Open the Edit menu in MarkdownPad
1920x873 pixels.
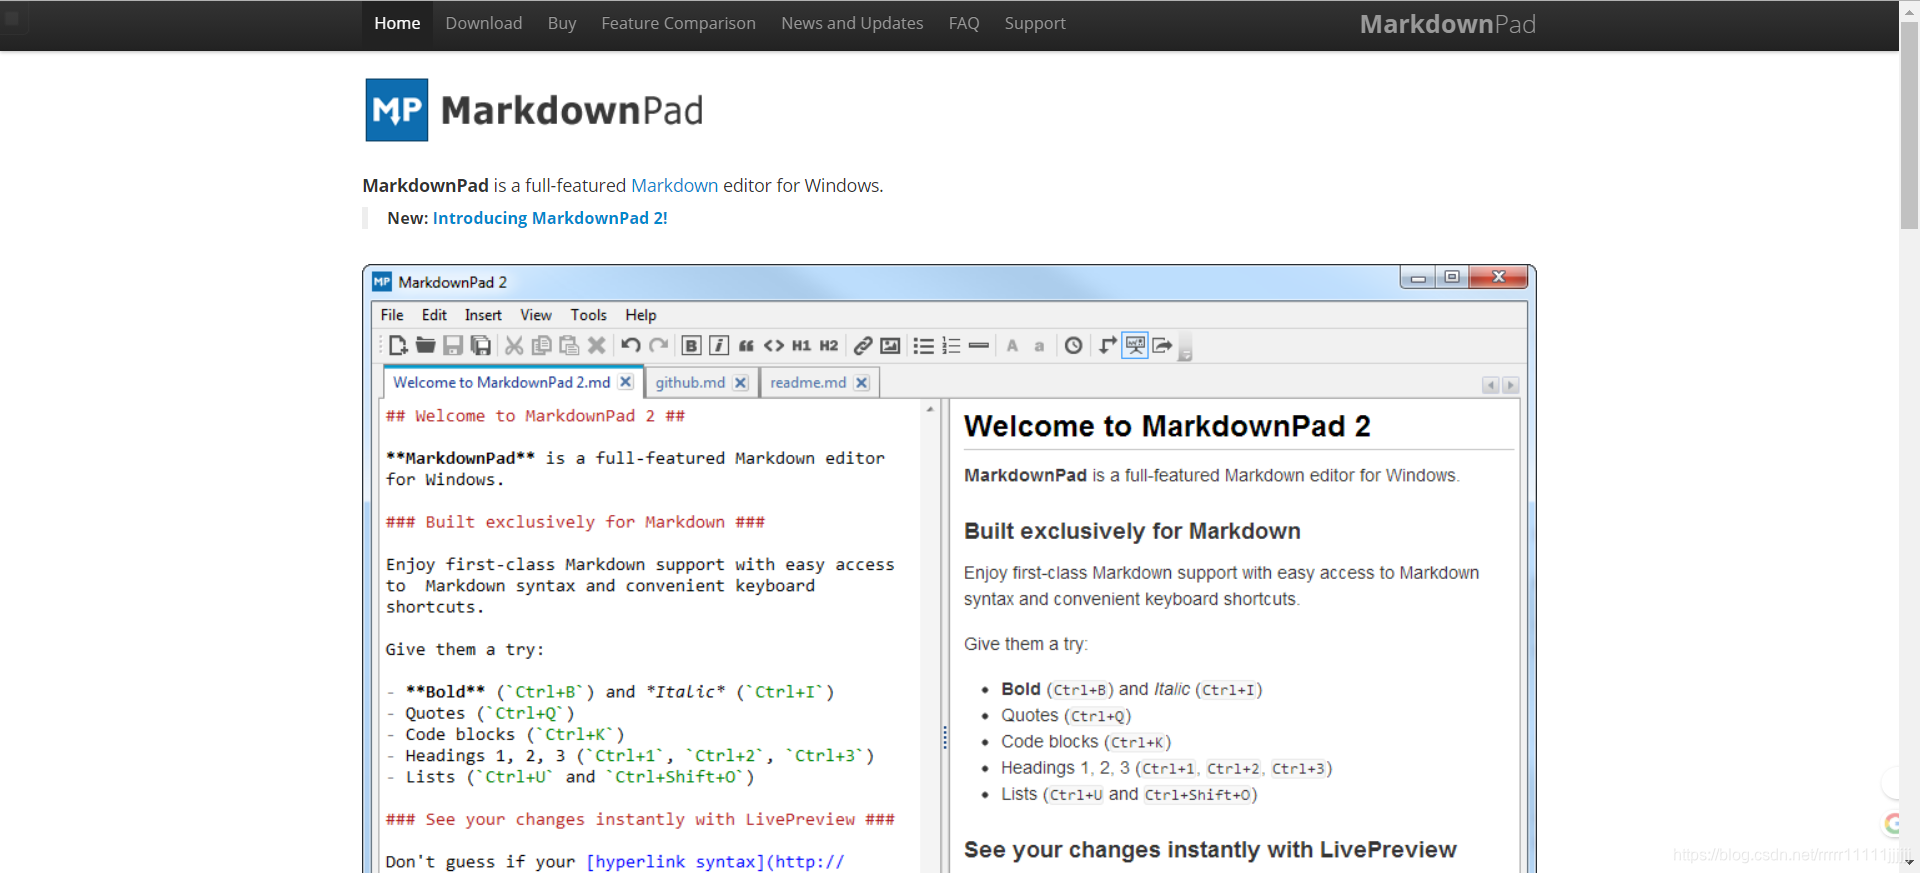[434, 315]
